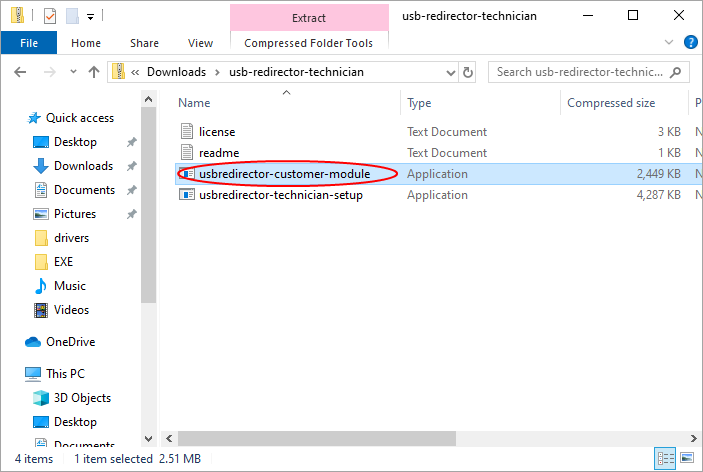Open the File menu

click(x=29, y=43)
